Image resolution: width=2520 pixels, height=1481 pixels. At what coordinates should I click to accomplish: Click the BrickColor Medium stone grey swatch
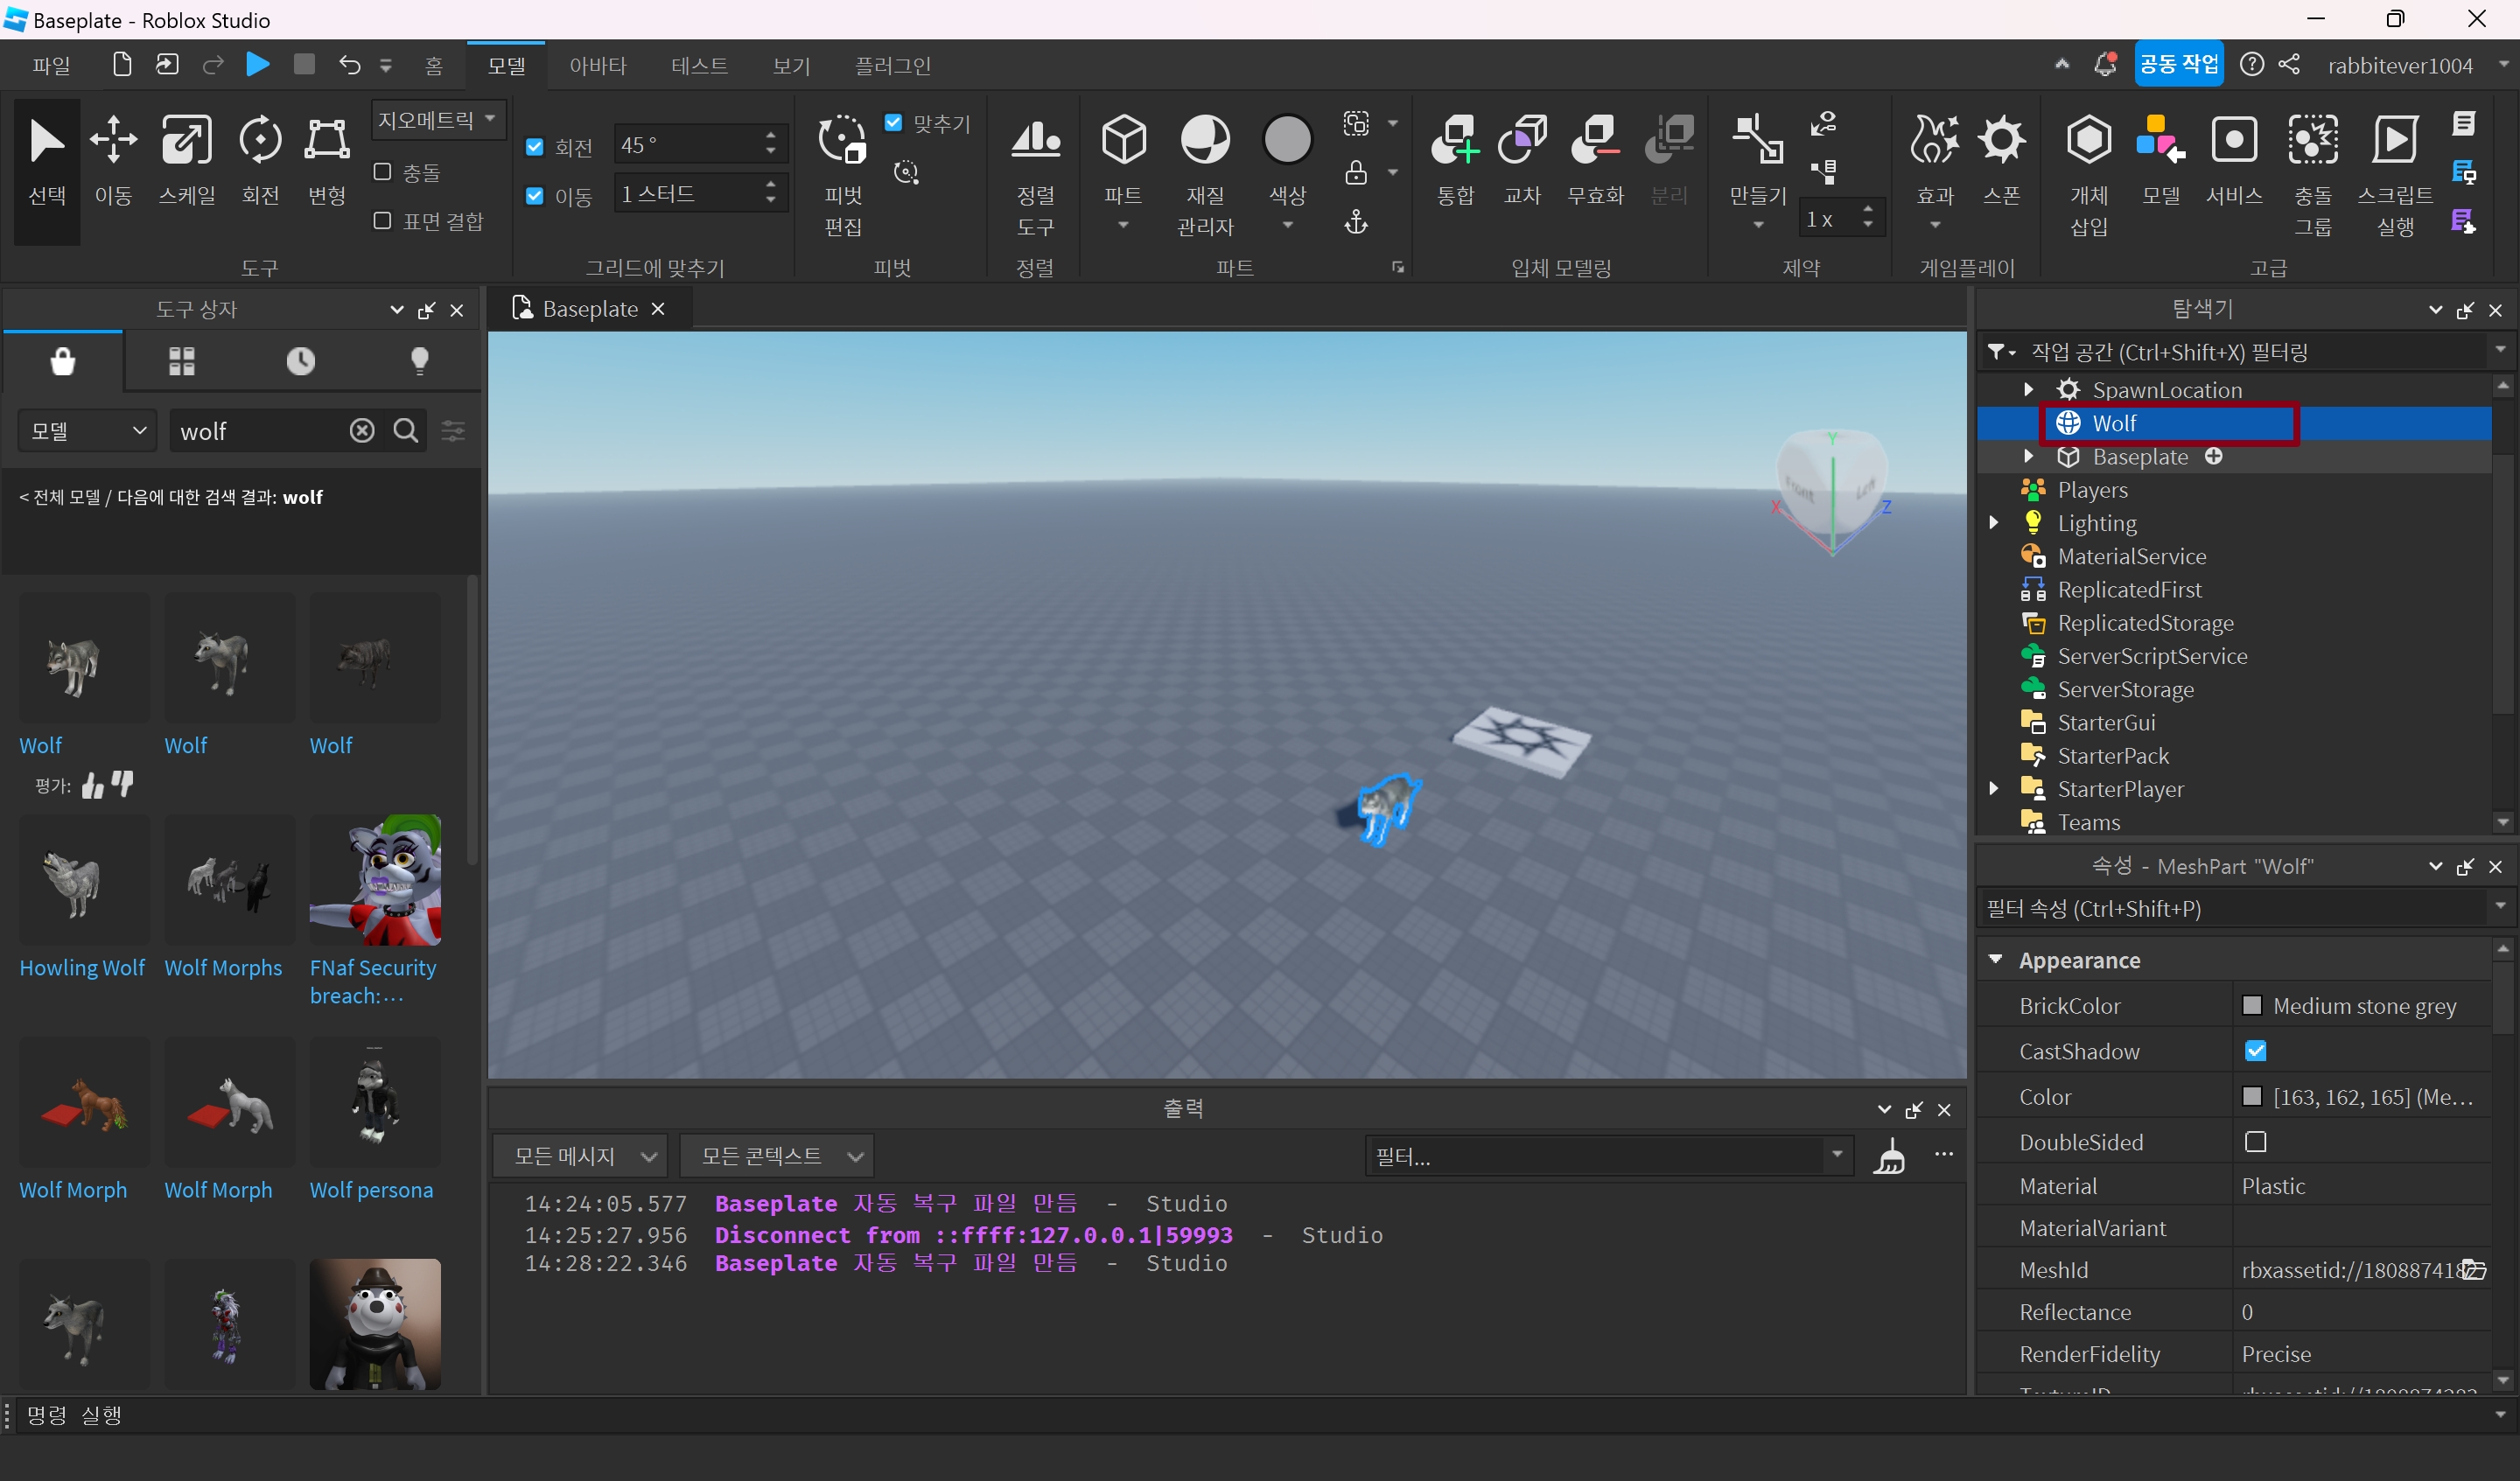click(x=2252, y=1006)
